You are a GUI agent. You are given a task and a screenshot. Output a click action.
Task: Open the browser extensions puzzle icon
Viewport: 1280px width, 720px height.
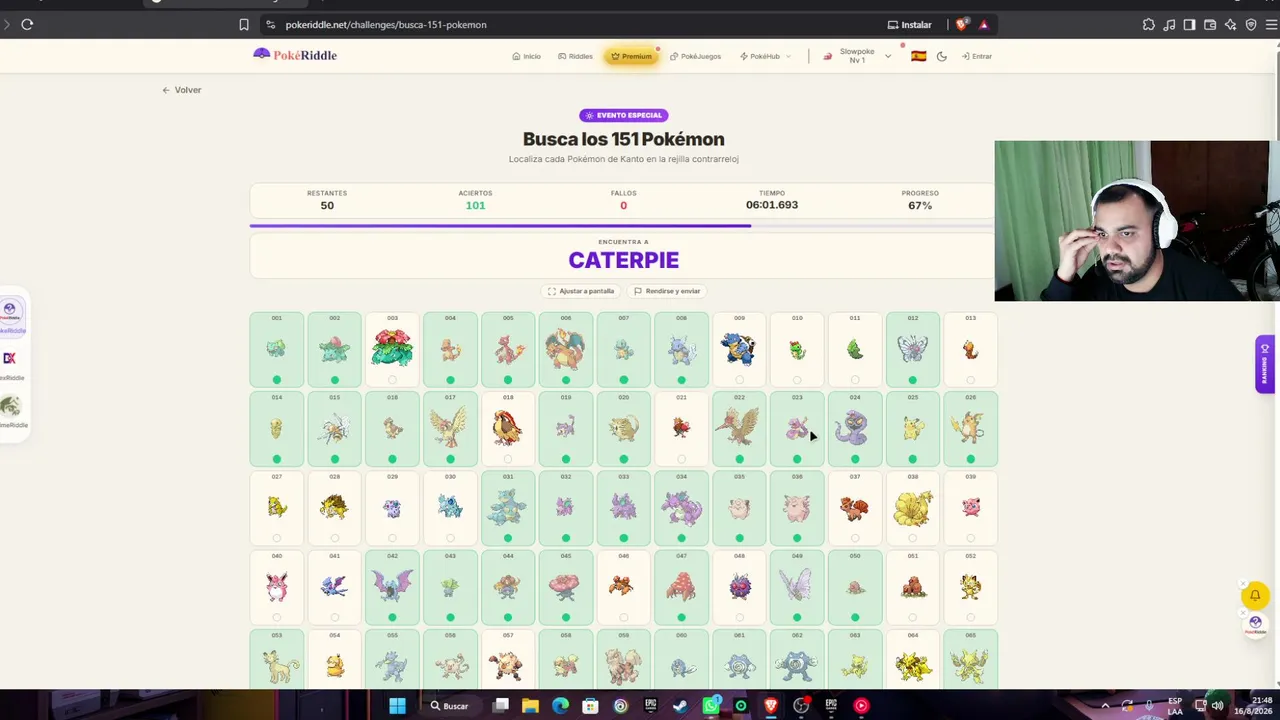1148,24
